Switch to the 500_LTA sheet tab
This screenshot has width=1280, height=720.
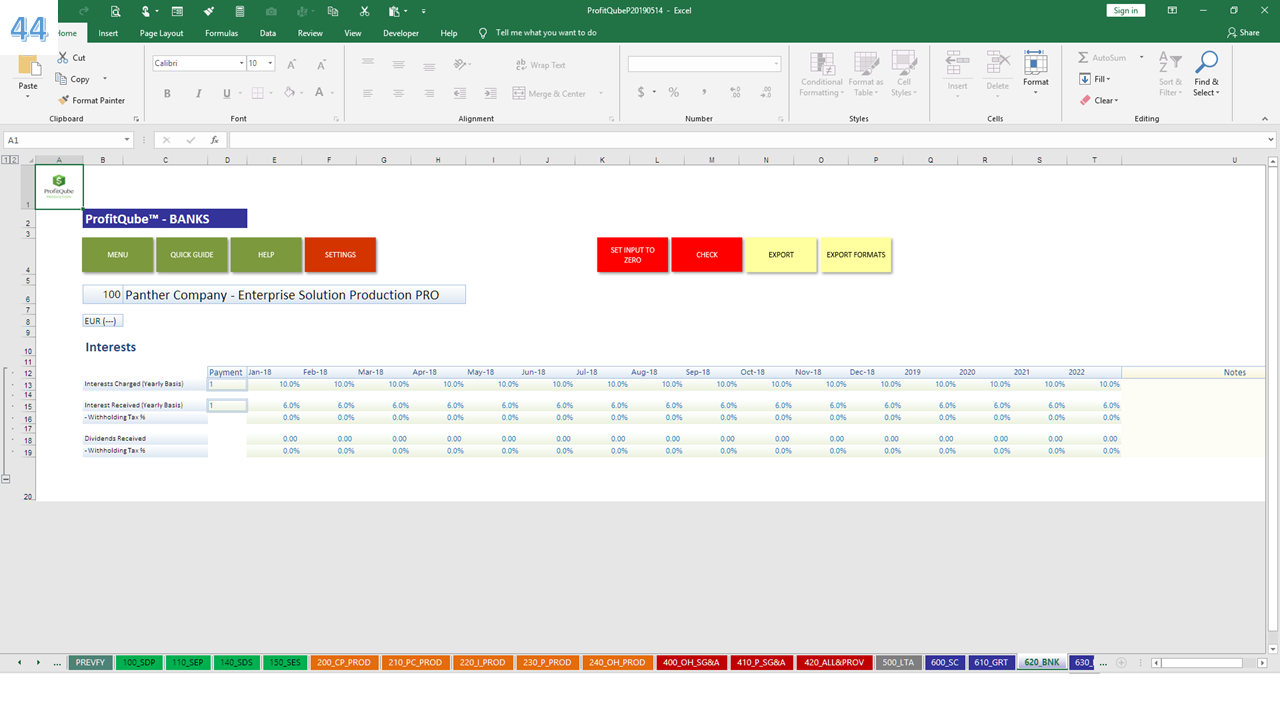898,662
